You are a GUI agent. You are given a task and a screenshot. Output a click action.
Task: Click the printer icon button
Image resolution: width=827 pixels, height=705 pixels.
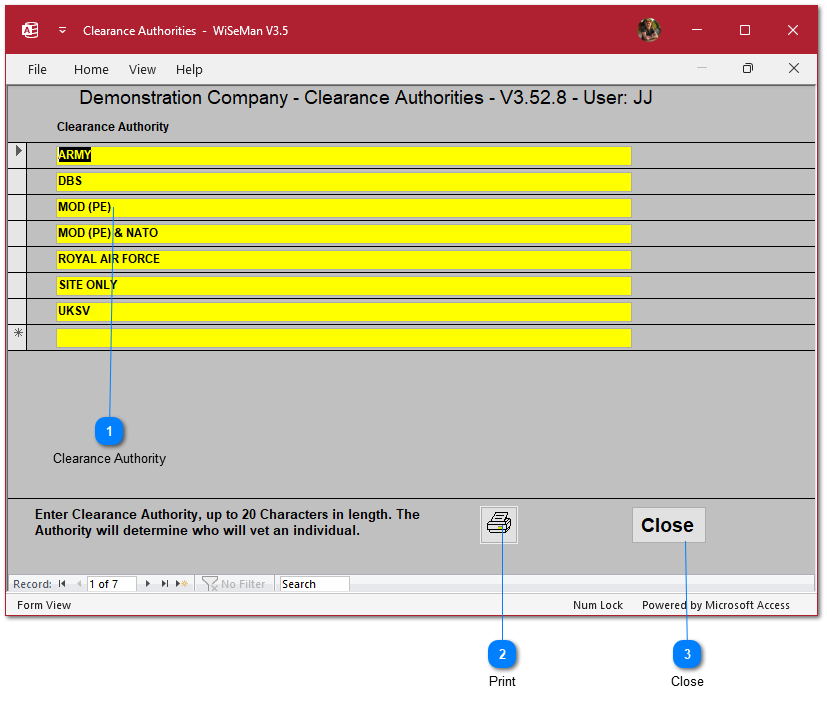click(x=498, y=524)
